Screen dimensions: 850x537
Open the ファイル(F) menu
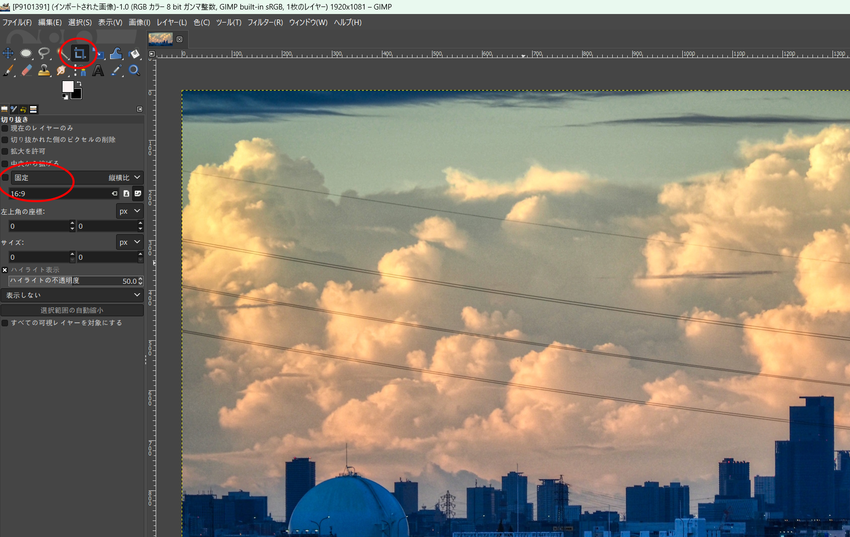click(x=17, y=22)
